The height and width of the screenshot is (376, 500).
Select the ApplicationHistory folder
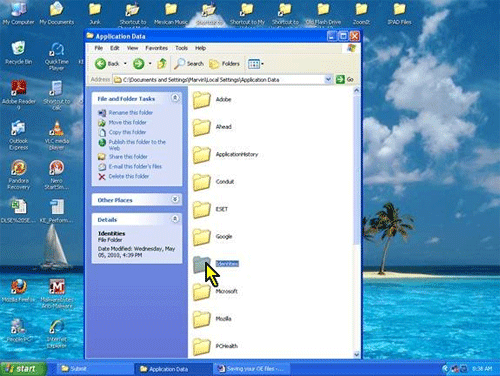coord(225,154)
